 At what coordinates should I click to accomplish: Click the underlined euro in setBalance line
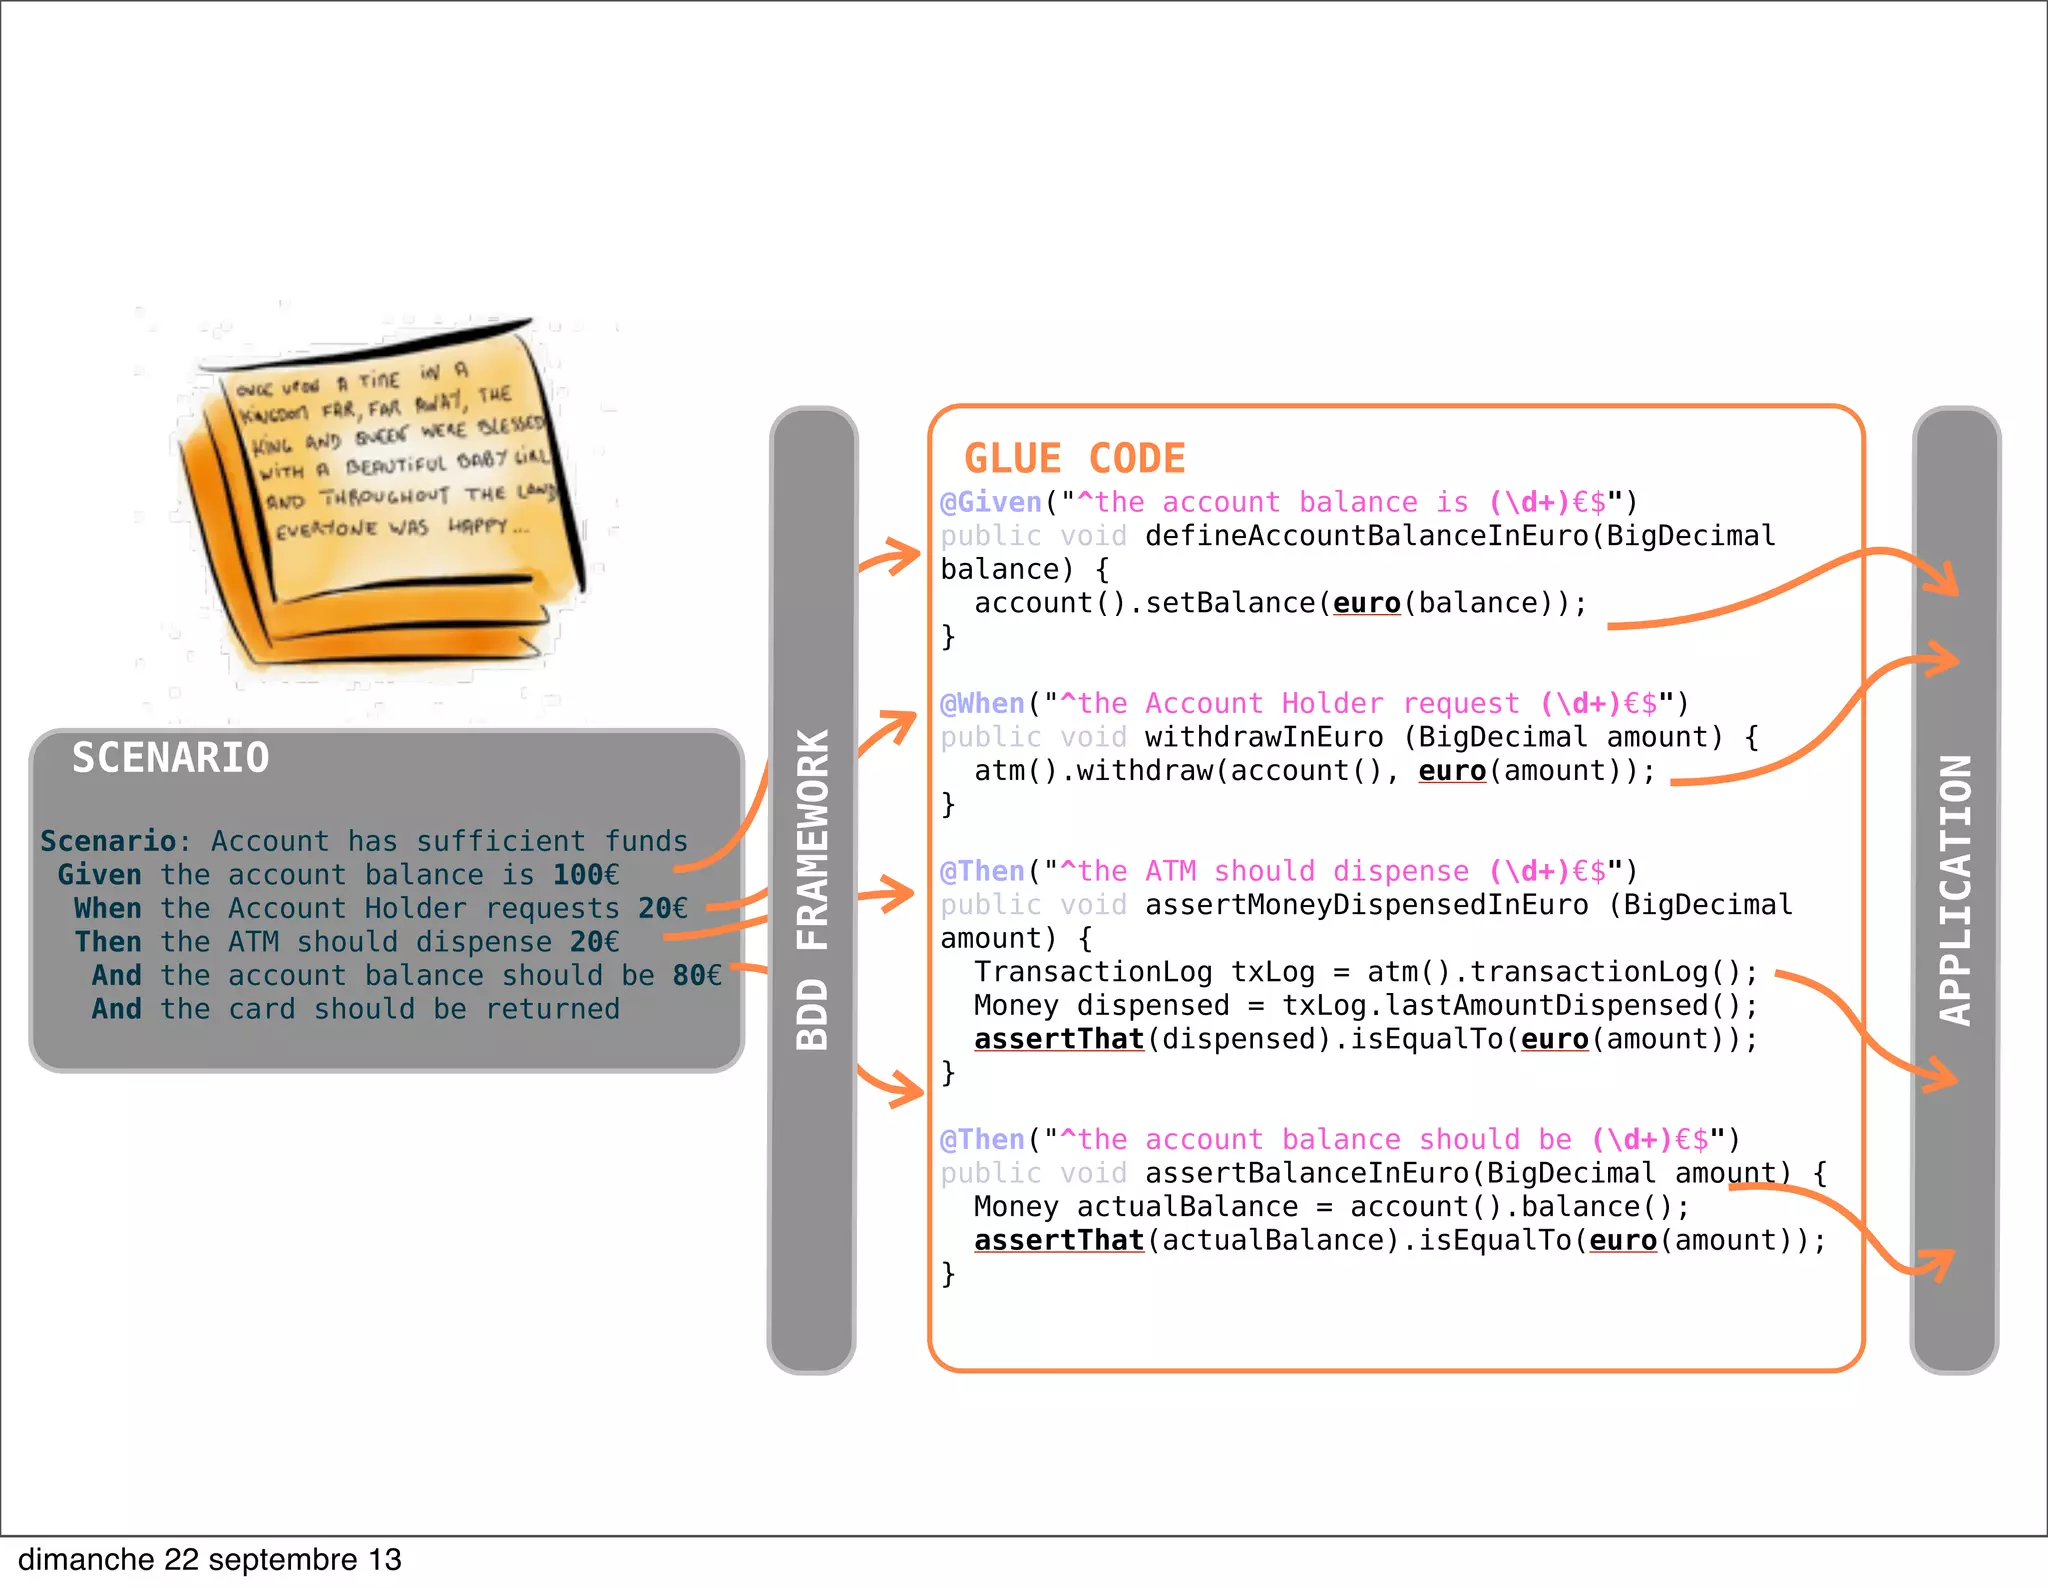(1366, 604)
